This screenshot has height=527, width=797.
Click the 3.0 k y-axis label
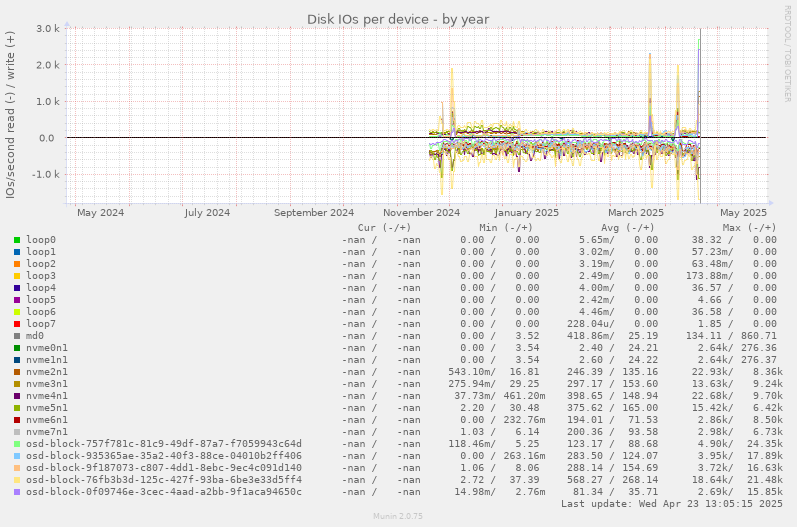tap(48, 28)
